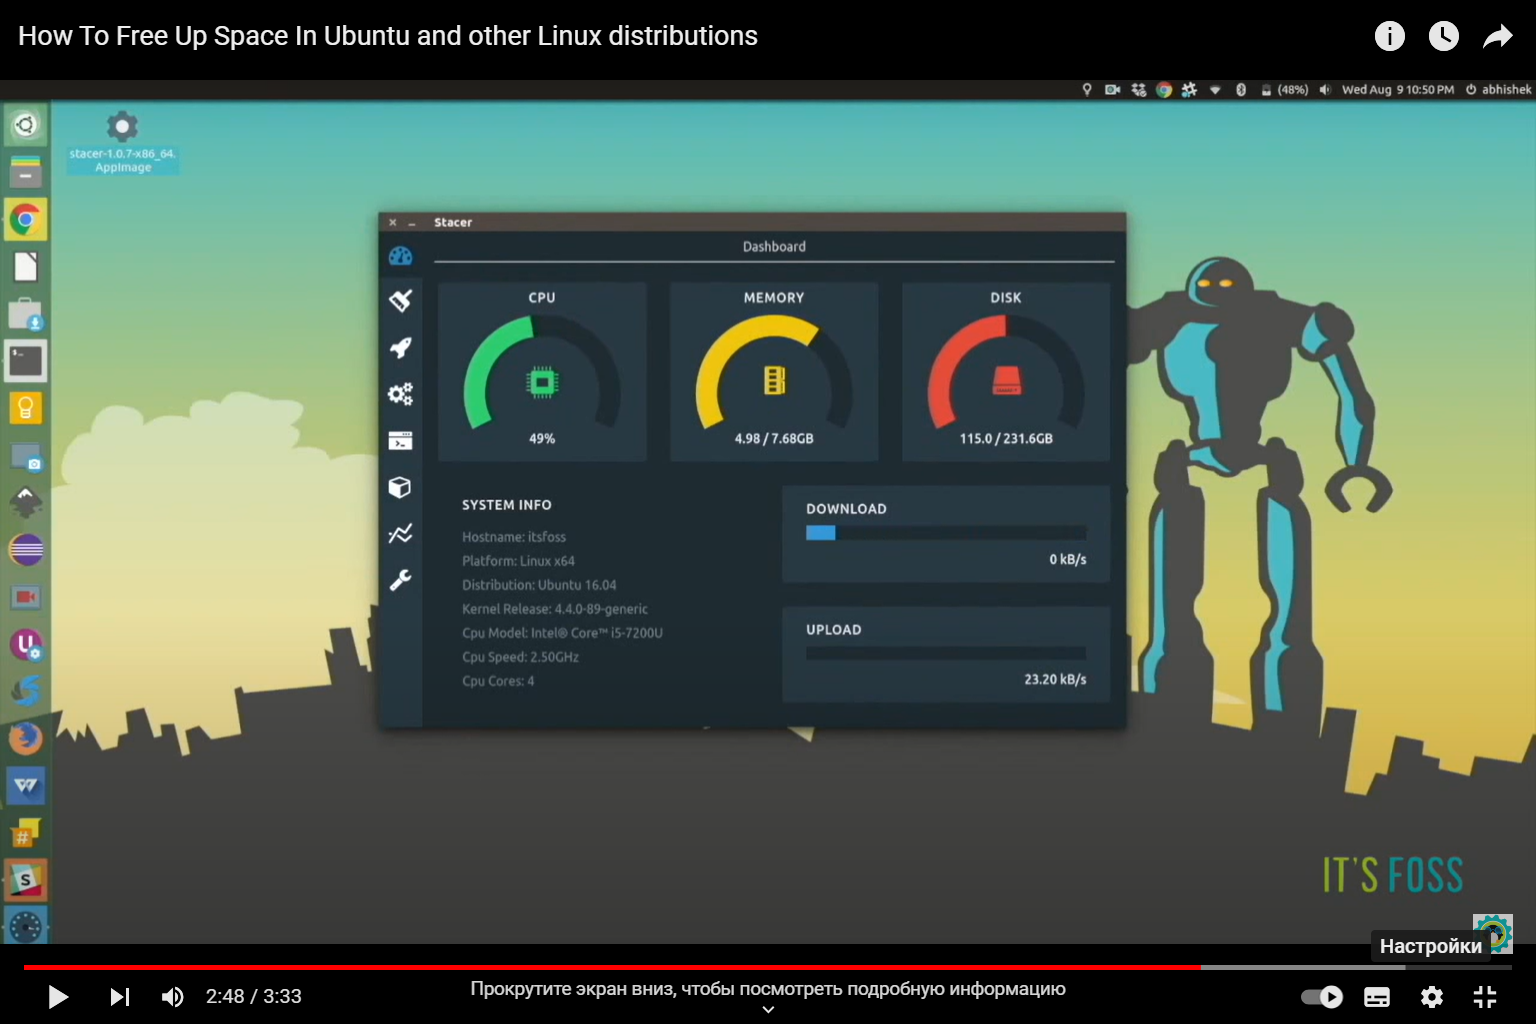Viewport: 1536px width, 1024px height.
Task: Click the 23.20 kB/s upload value
Action: (x=1055, y=680)
